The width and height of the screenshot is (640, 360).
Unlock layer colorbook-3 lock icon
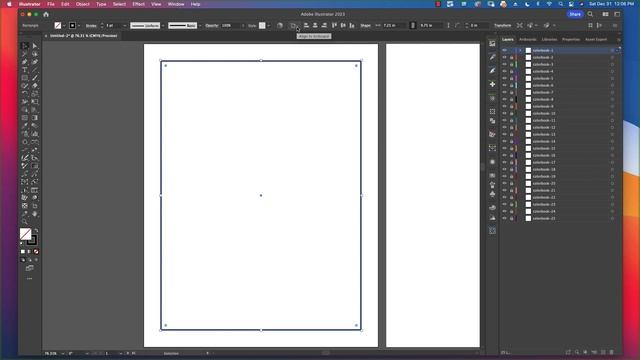511,64
